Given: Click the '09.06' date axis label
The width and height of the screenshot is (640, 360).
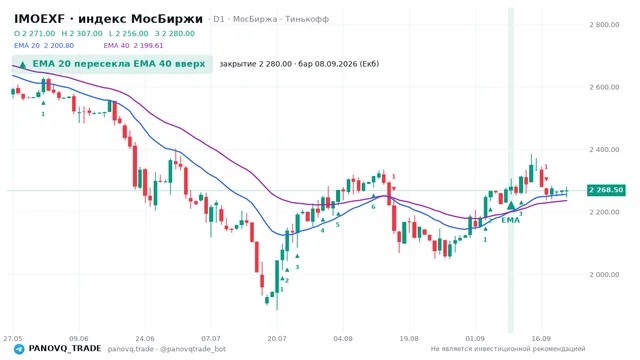Looking at the screenshot, I should [x=79, y=338].
